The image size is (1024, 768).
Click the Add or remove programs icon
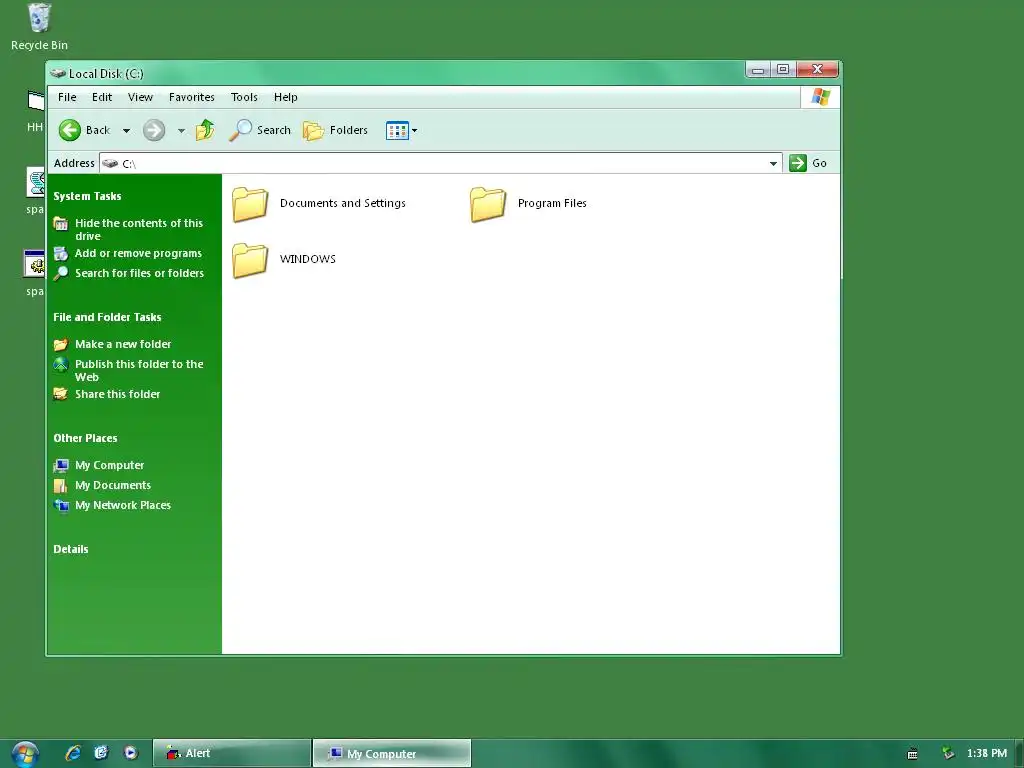pyautogui.click(x=61, y=253)
